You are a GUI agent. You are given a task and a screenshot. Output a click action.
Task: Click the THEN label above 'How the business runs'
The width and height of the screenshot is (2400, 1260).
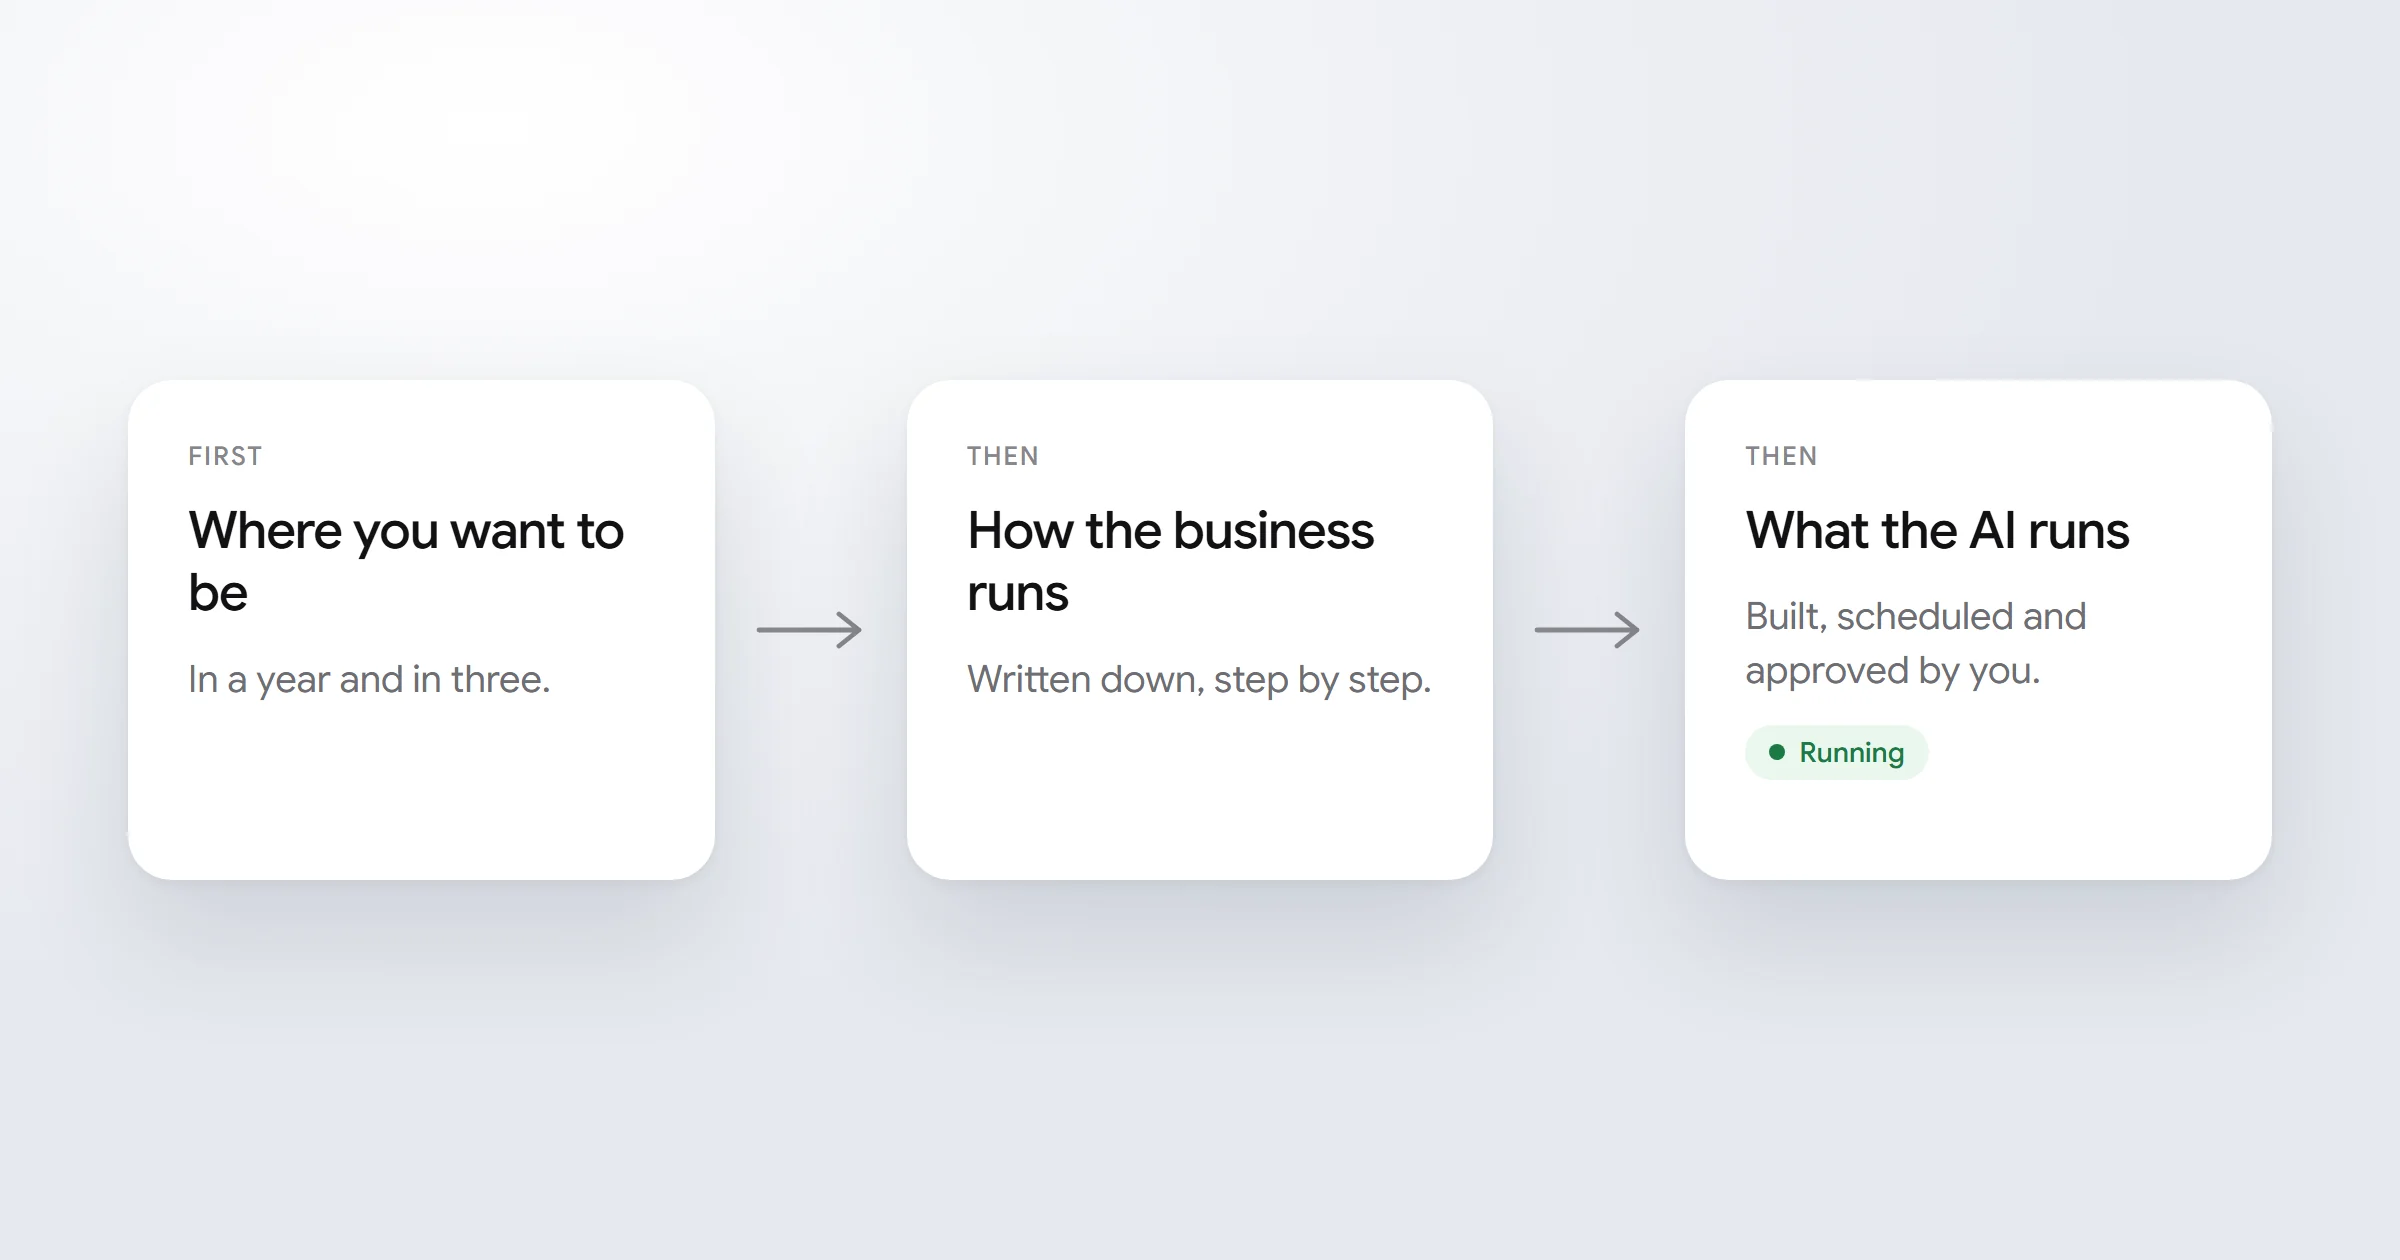1002,456
